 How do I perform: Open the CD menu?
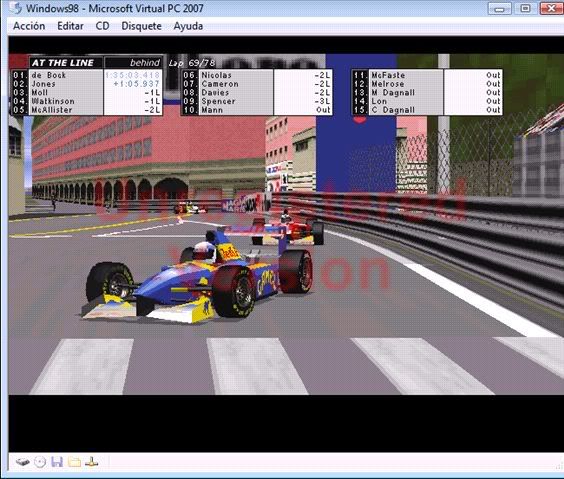point(103,26)
